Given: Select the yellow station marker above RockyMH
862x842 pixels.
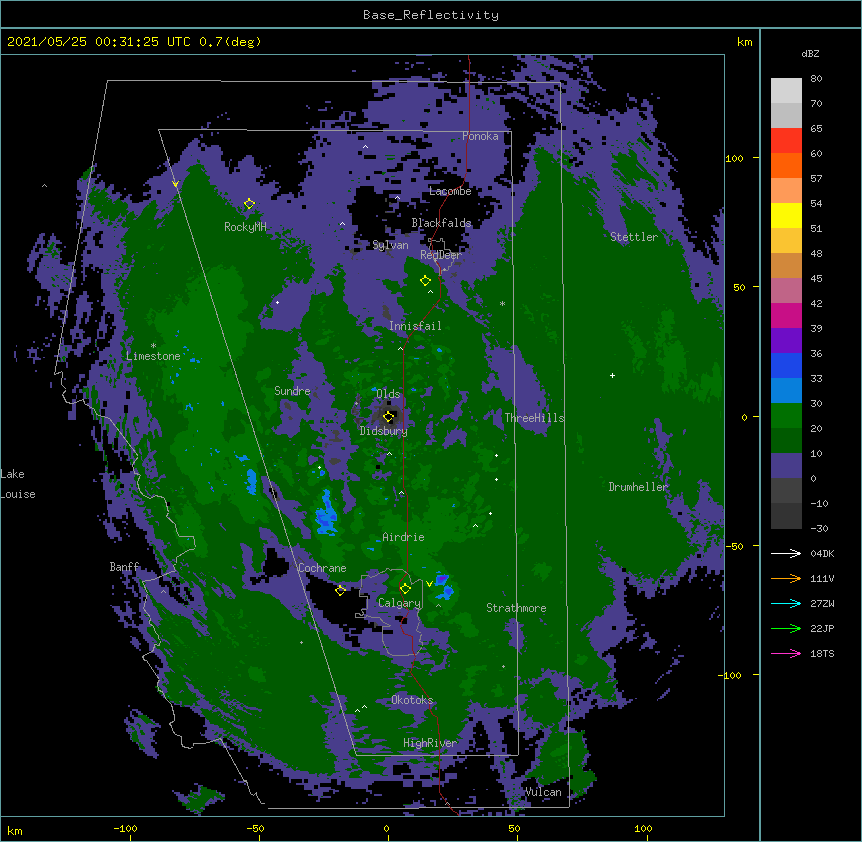Looking at the screenshot, I should (x=249, y=204).
